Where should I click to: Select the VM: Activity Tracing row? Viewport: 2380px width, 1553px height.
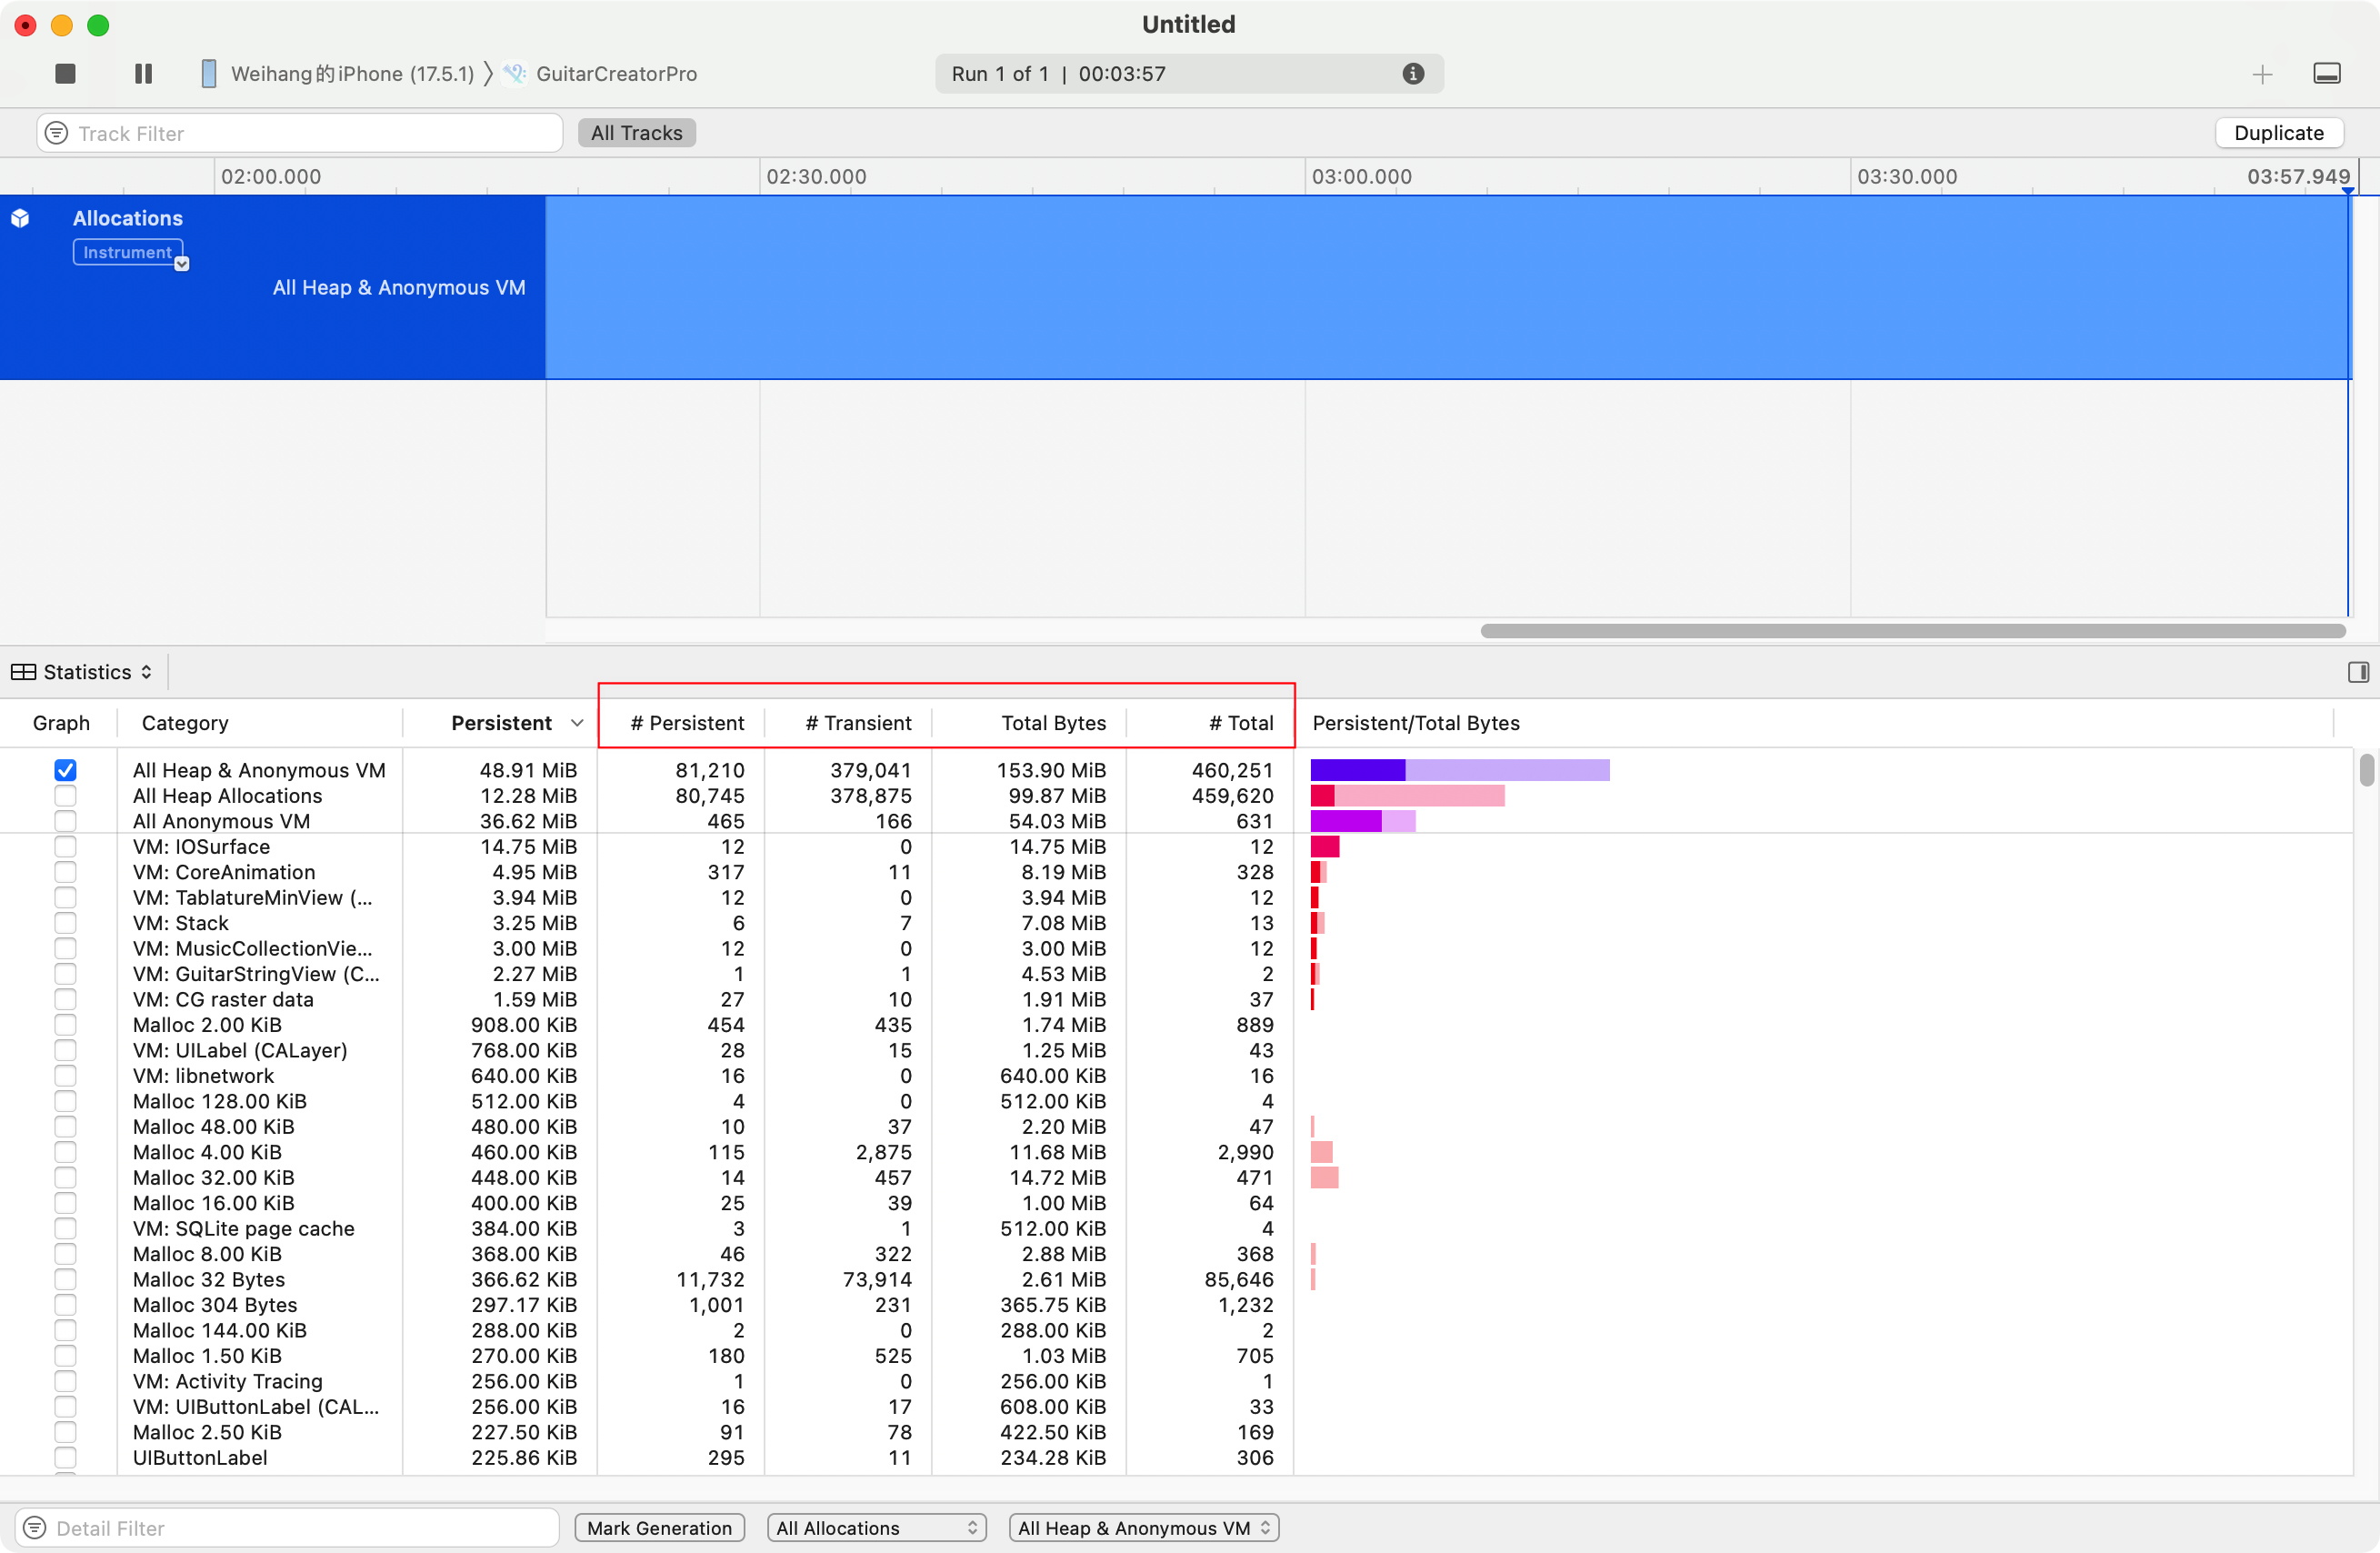(1175, 1381)
